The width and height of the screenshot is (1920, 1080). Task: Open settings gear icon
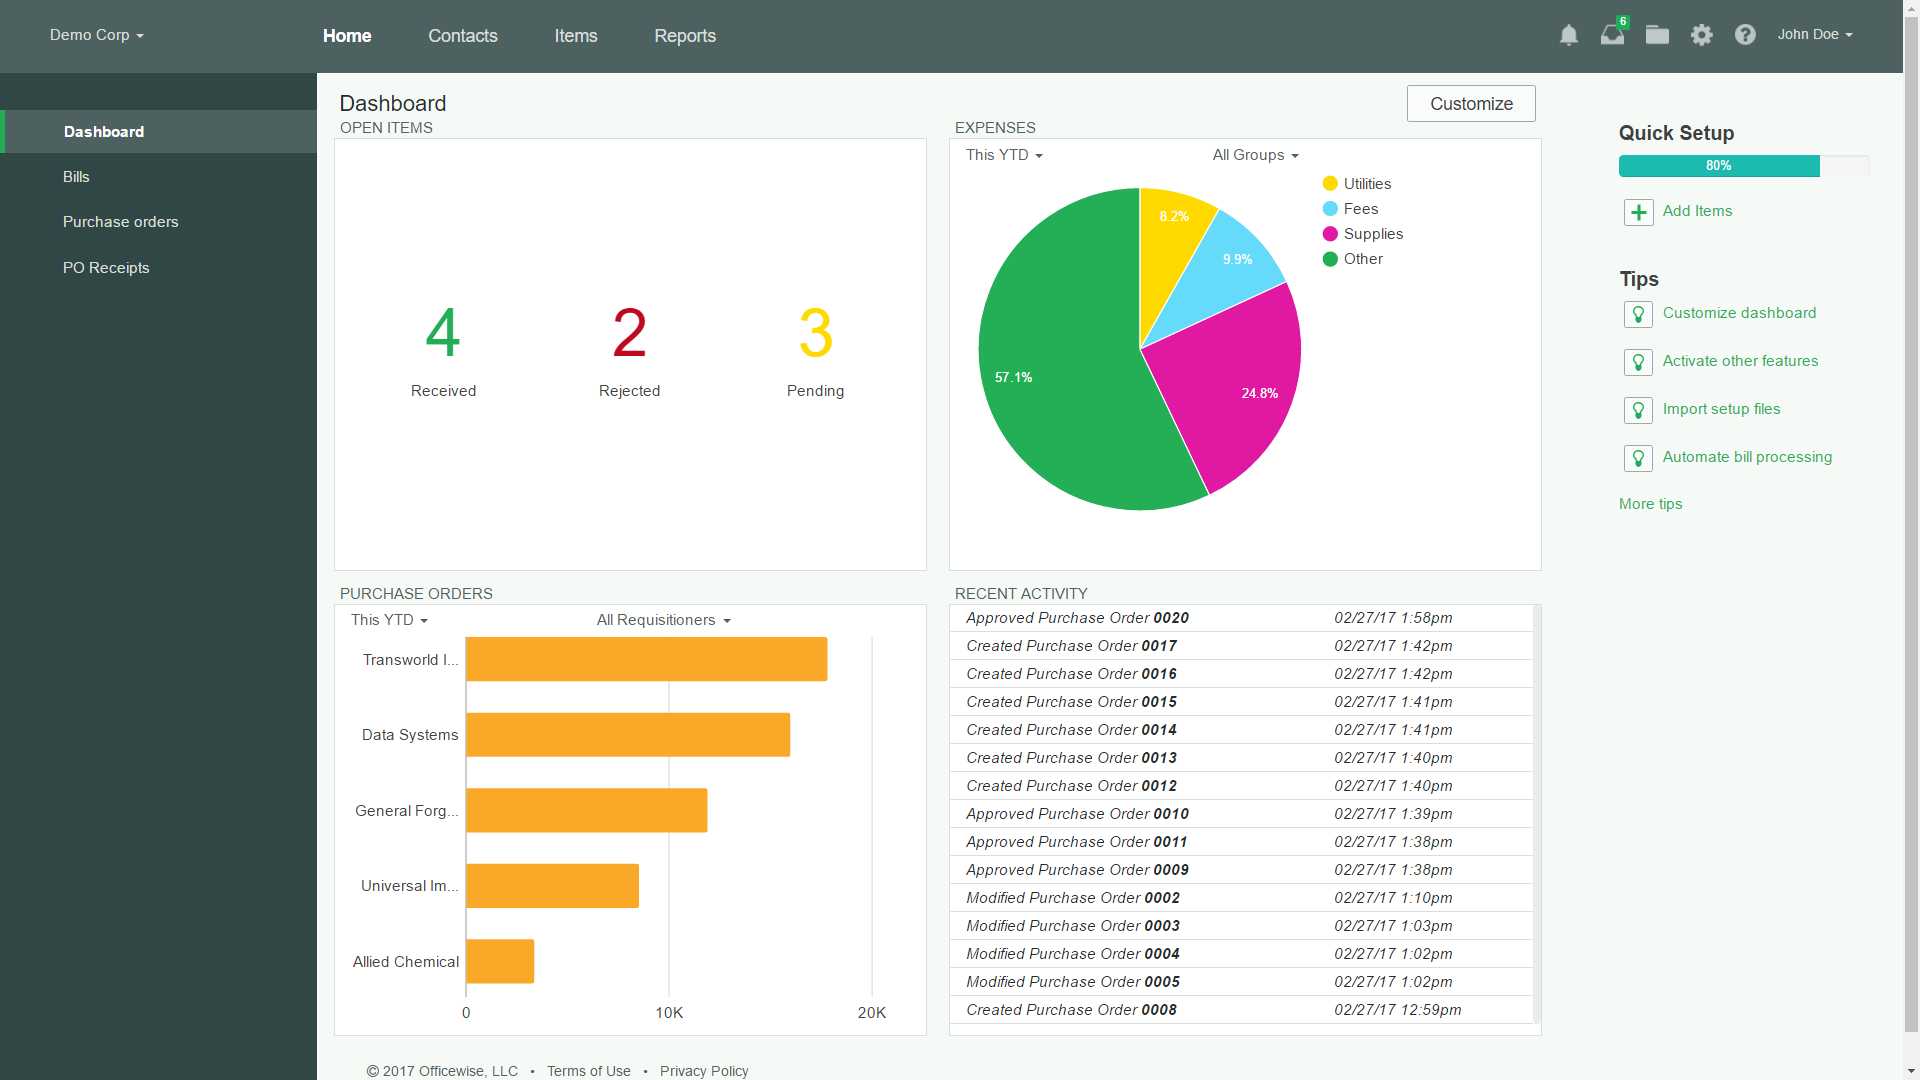[x=1701, y=35]
